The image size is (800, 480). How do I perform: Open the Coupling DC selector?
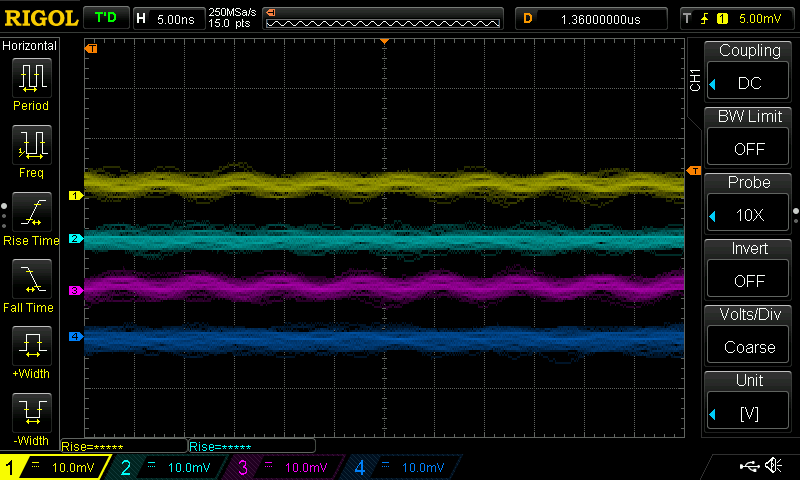tap(749, 82)
